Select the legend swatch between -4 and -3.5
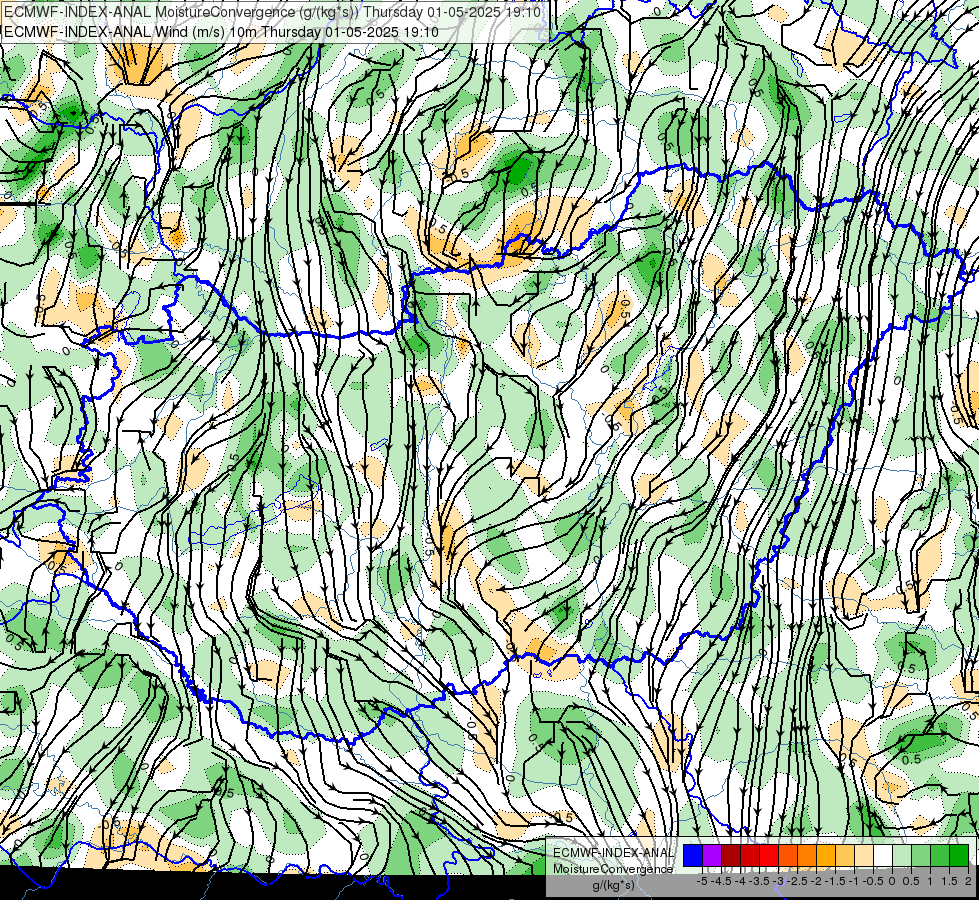This screenshot has width=979, height=900. [750, 856]
